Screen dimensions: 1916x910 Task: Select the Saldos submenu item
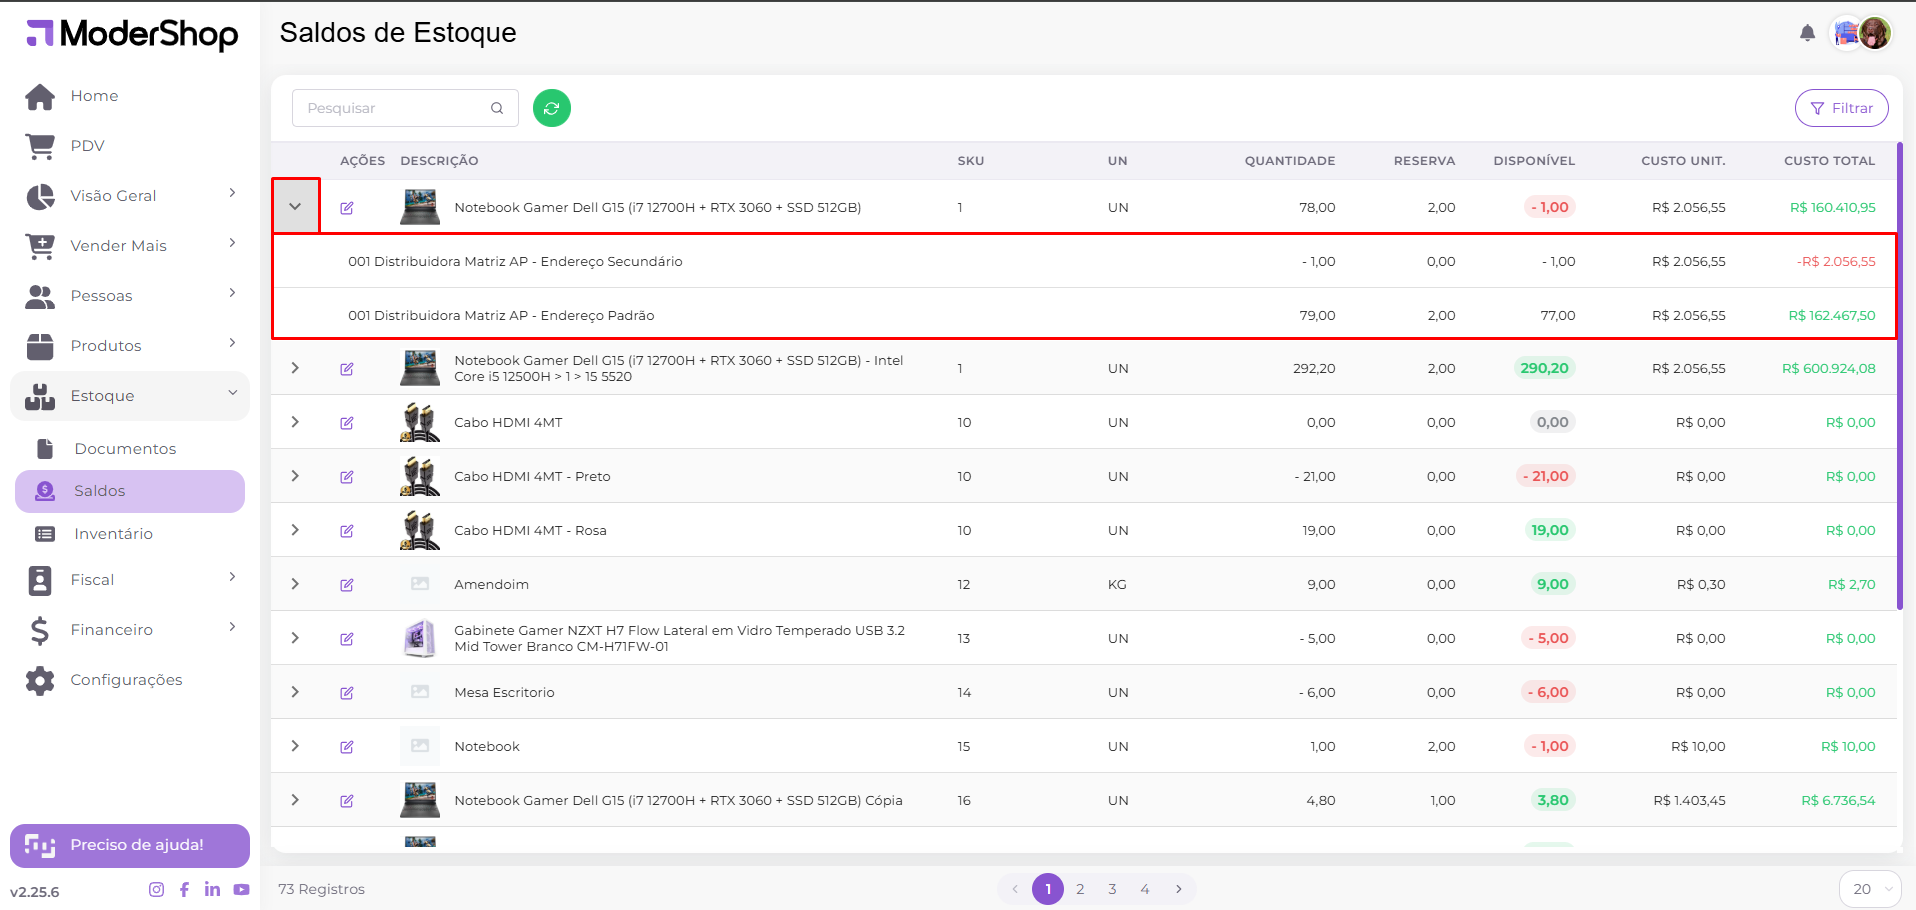click(x=130, y=491)
